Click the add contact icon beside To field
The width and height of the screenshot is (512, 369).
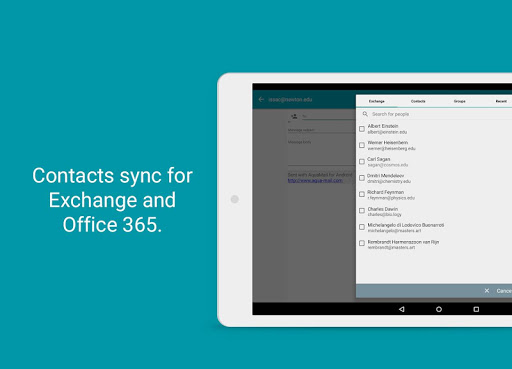[294, 116]
